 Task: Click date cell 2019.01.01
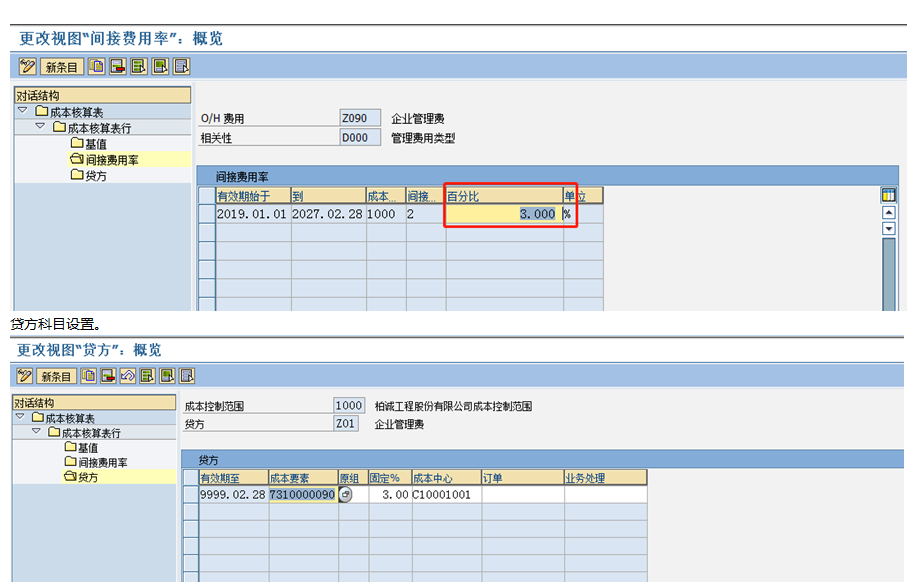253,213
